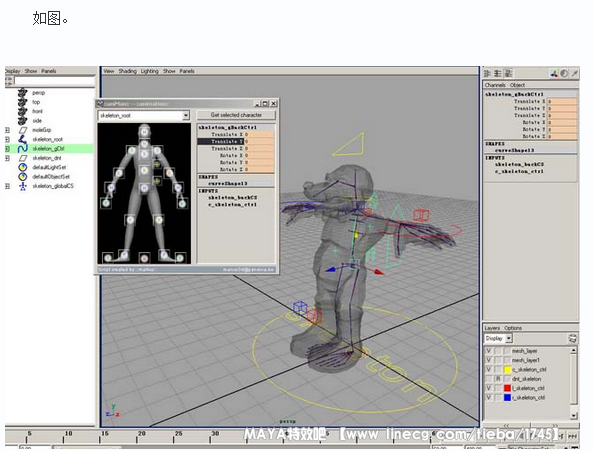This screenshot has height=451, width=593.
Task: Expand the skeleton_gCtrl node in outliner
Action: tap(7, 149)
